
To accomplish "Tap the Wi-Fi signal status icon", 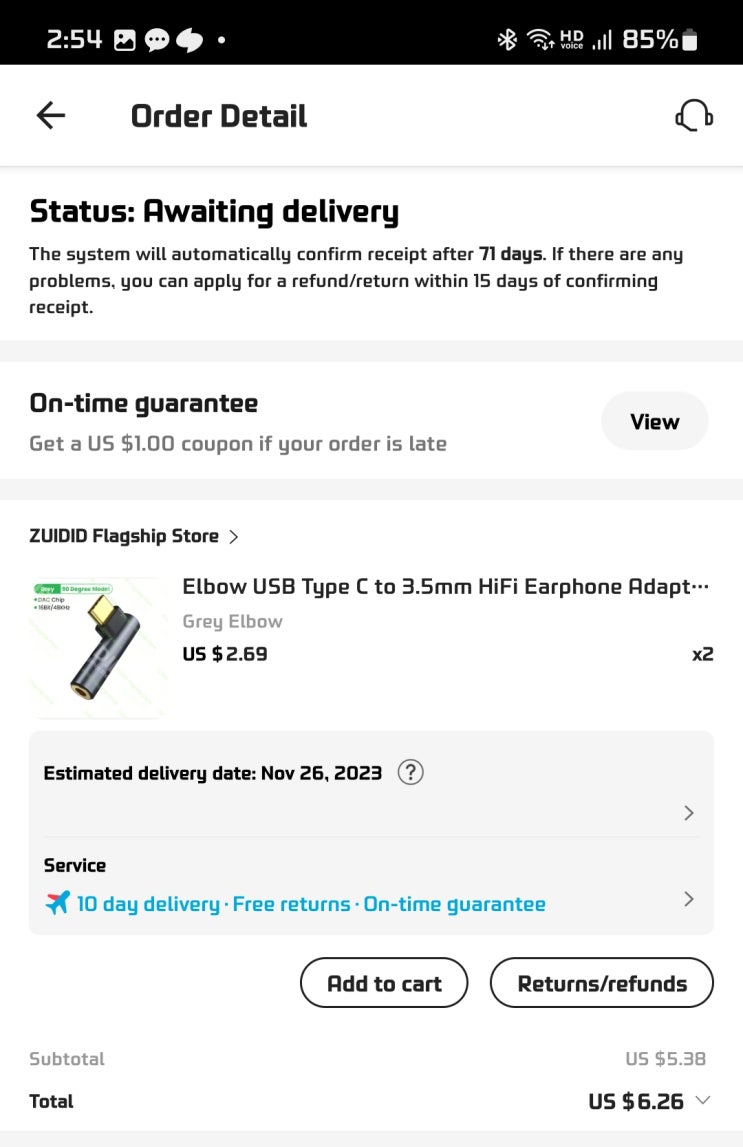I will coord(541,40).
